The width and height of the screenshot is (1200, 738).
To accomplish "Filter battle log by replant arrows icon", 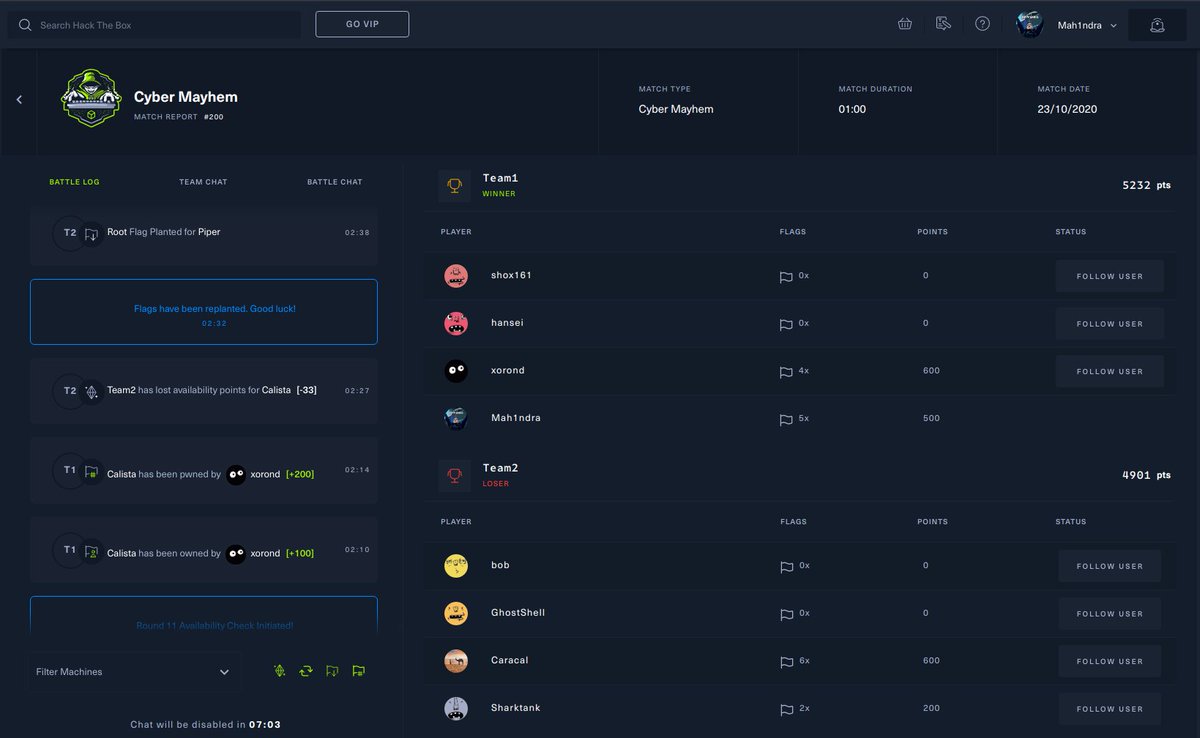I will (x=306, y=670).
